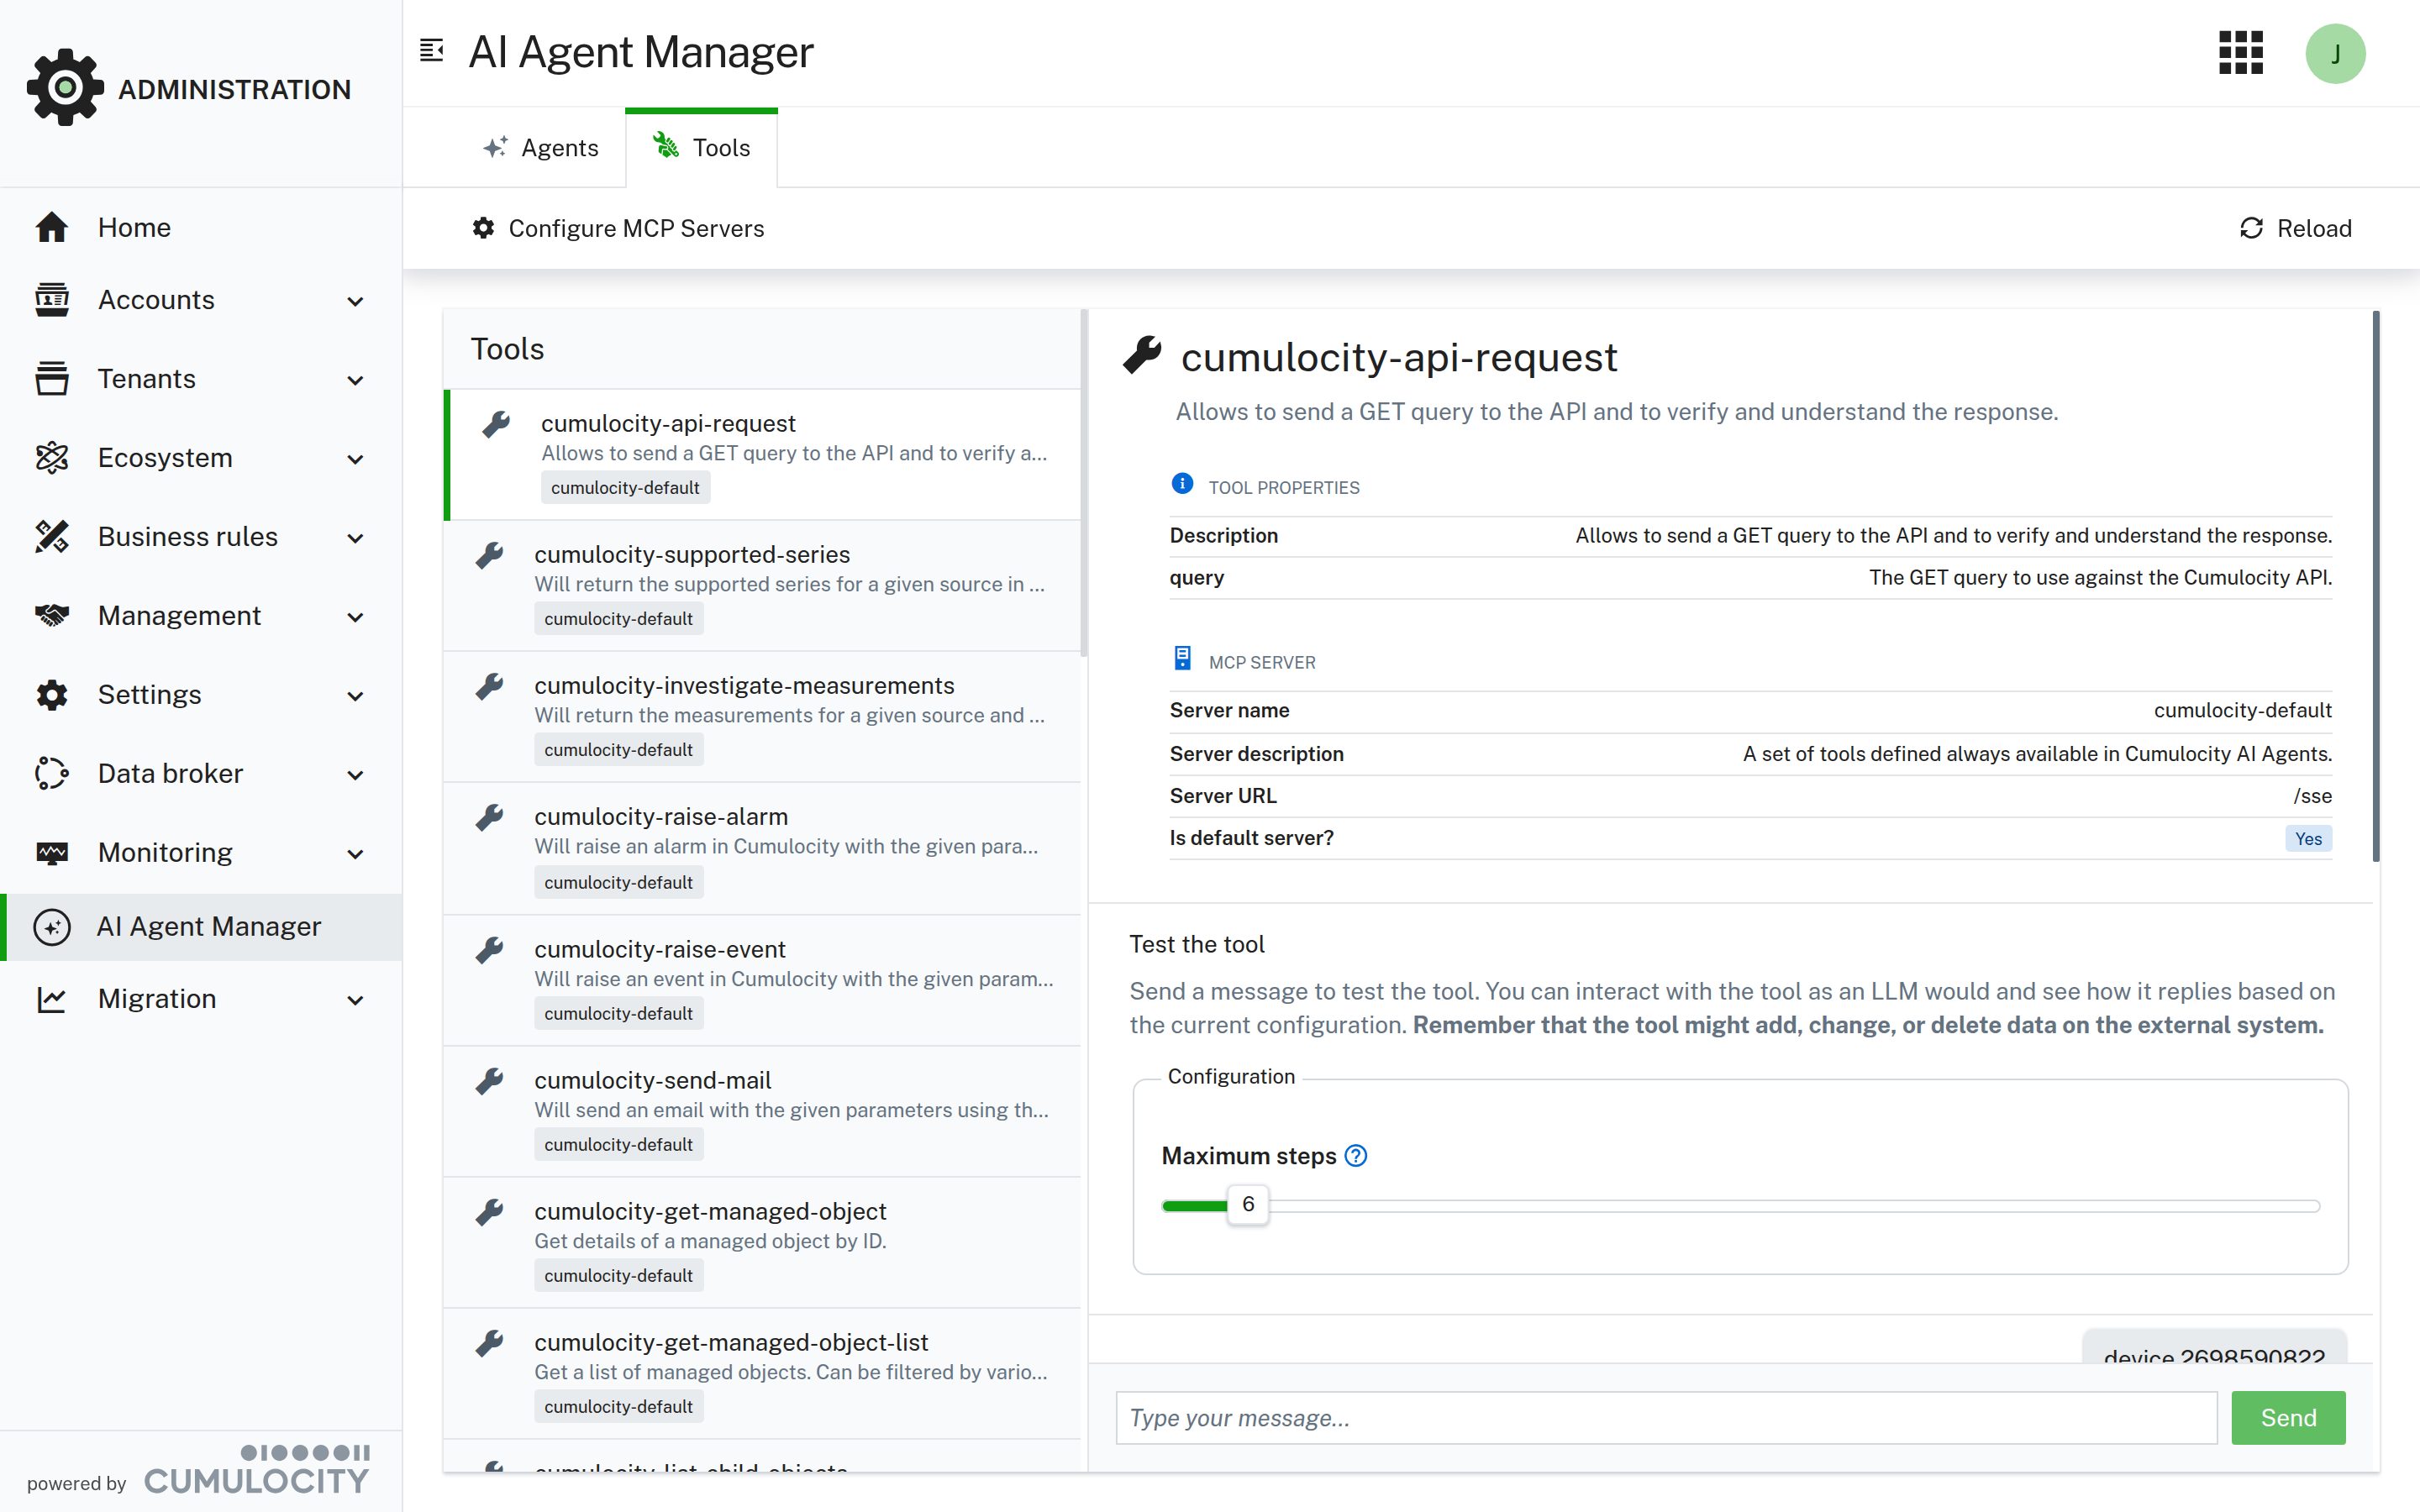The width and height of the screenshot is (2420, 1512).
Task: Expand the Accounts section
Action: 355,300
